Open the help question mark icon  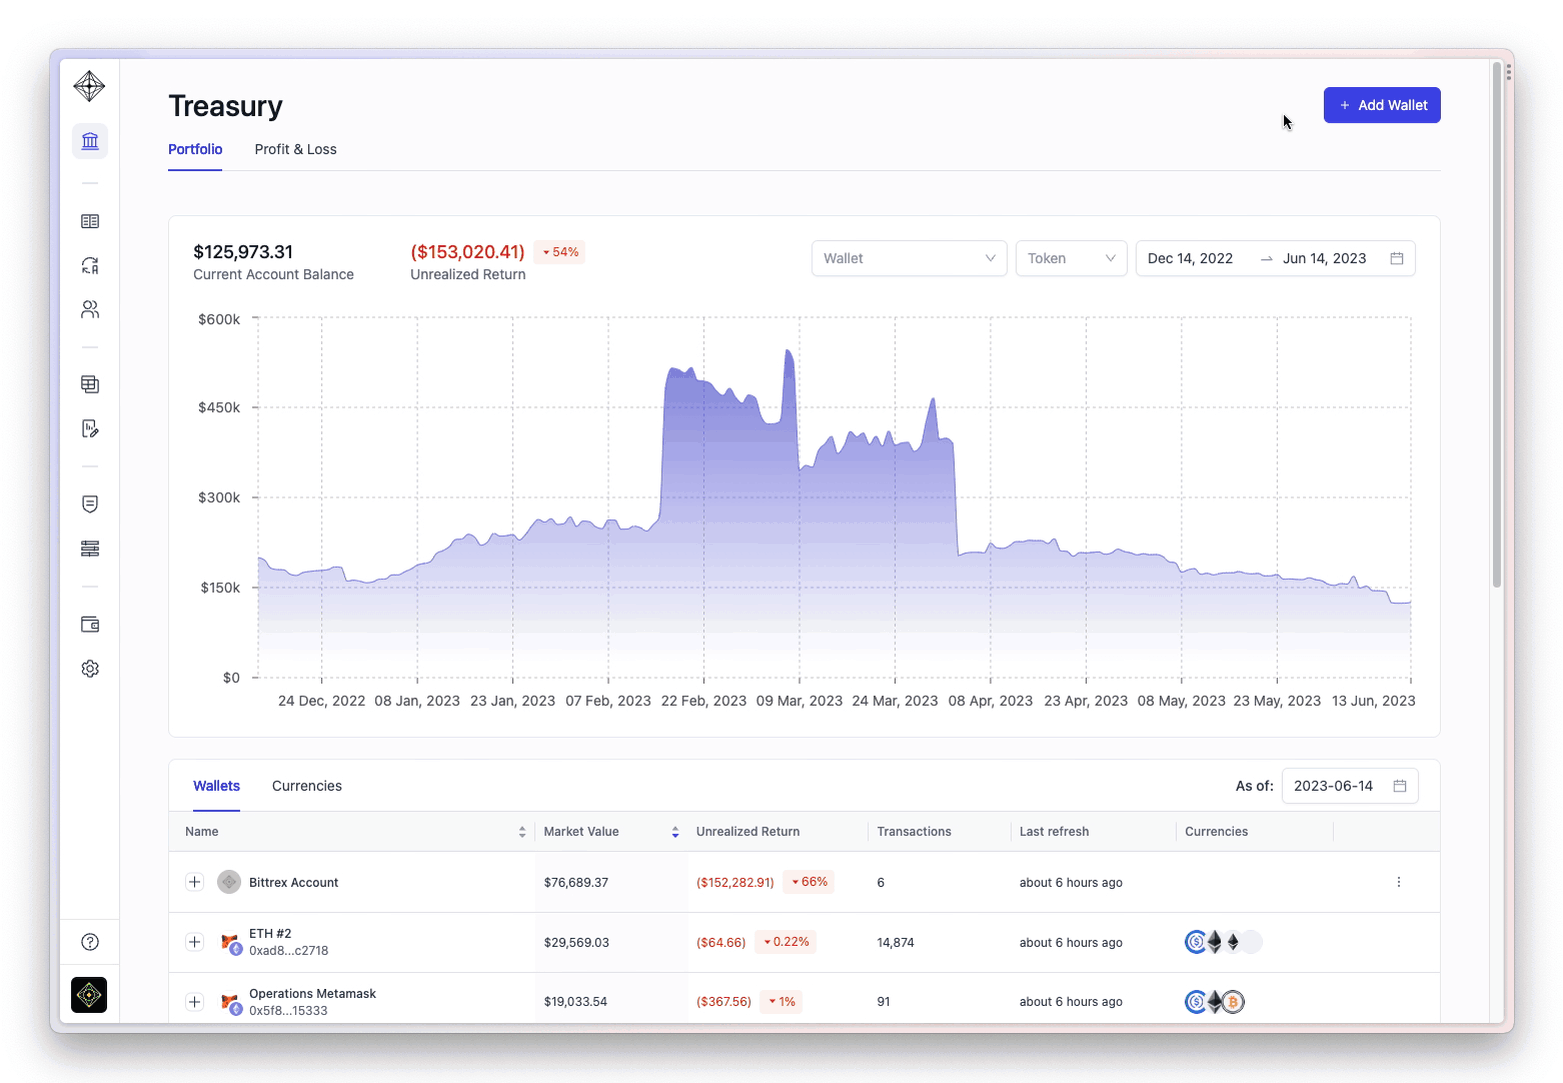pyautogui.click(x=90, y=942)
